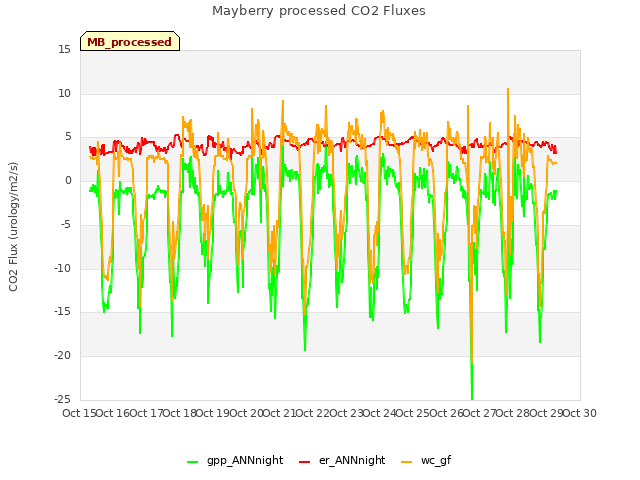Click the y-axis value 15

(x=64, y=50)
